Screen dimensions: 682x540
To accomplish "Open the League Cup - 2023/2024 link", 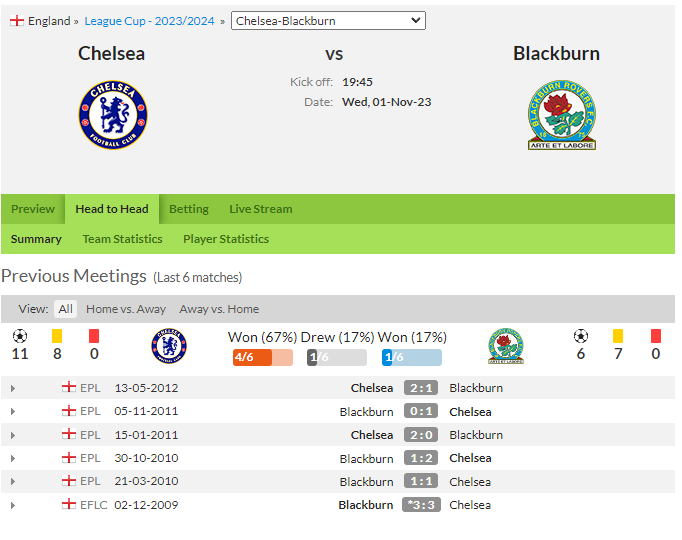I will point(149,21).
